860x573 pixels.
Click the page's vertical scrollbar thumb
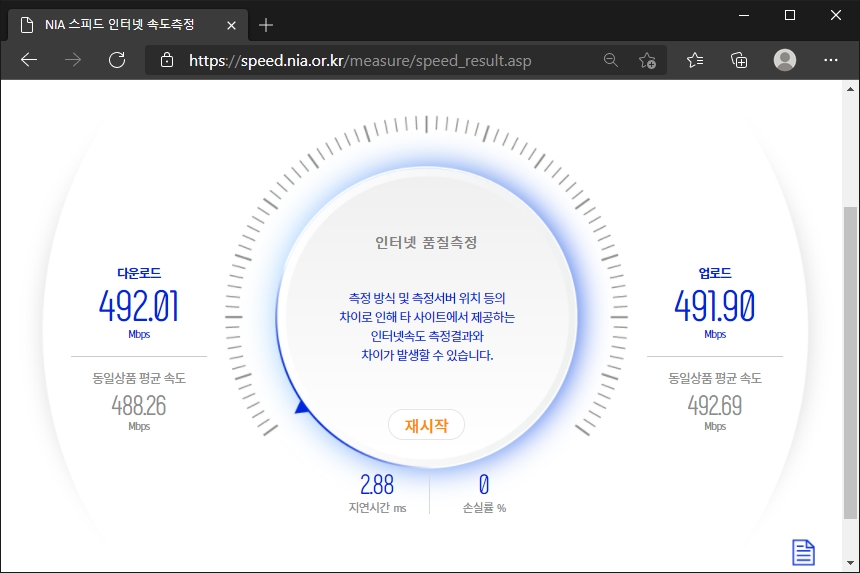850,362
